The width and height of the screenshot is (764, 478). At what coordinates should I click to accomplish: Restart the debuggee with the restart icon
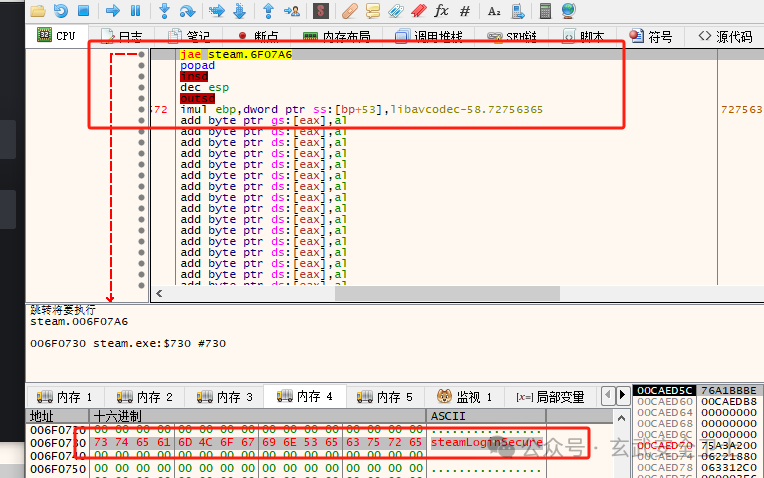[x=61, y=10]
